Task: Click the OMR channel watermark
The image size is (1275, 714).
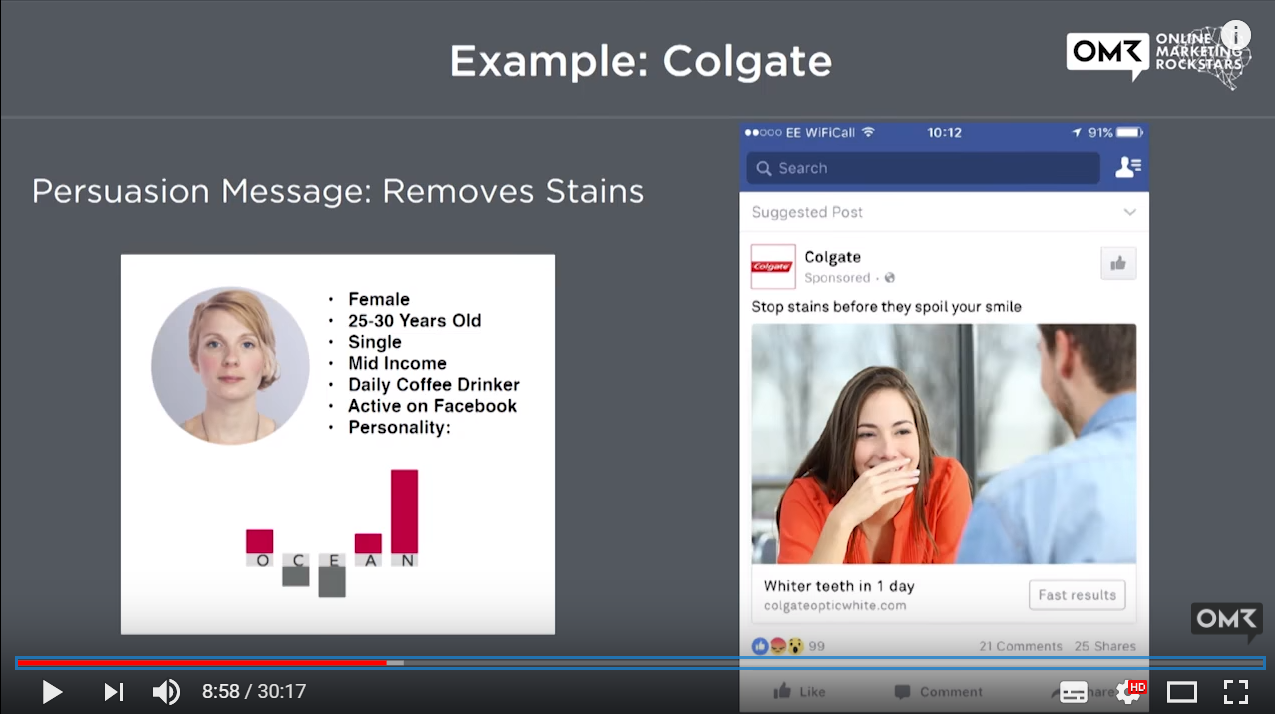Action: coord(1226,622)
